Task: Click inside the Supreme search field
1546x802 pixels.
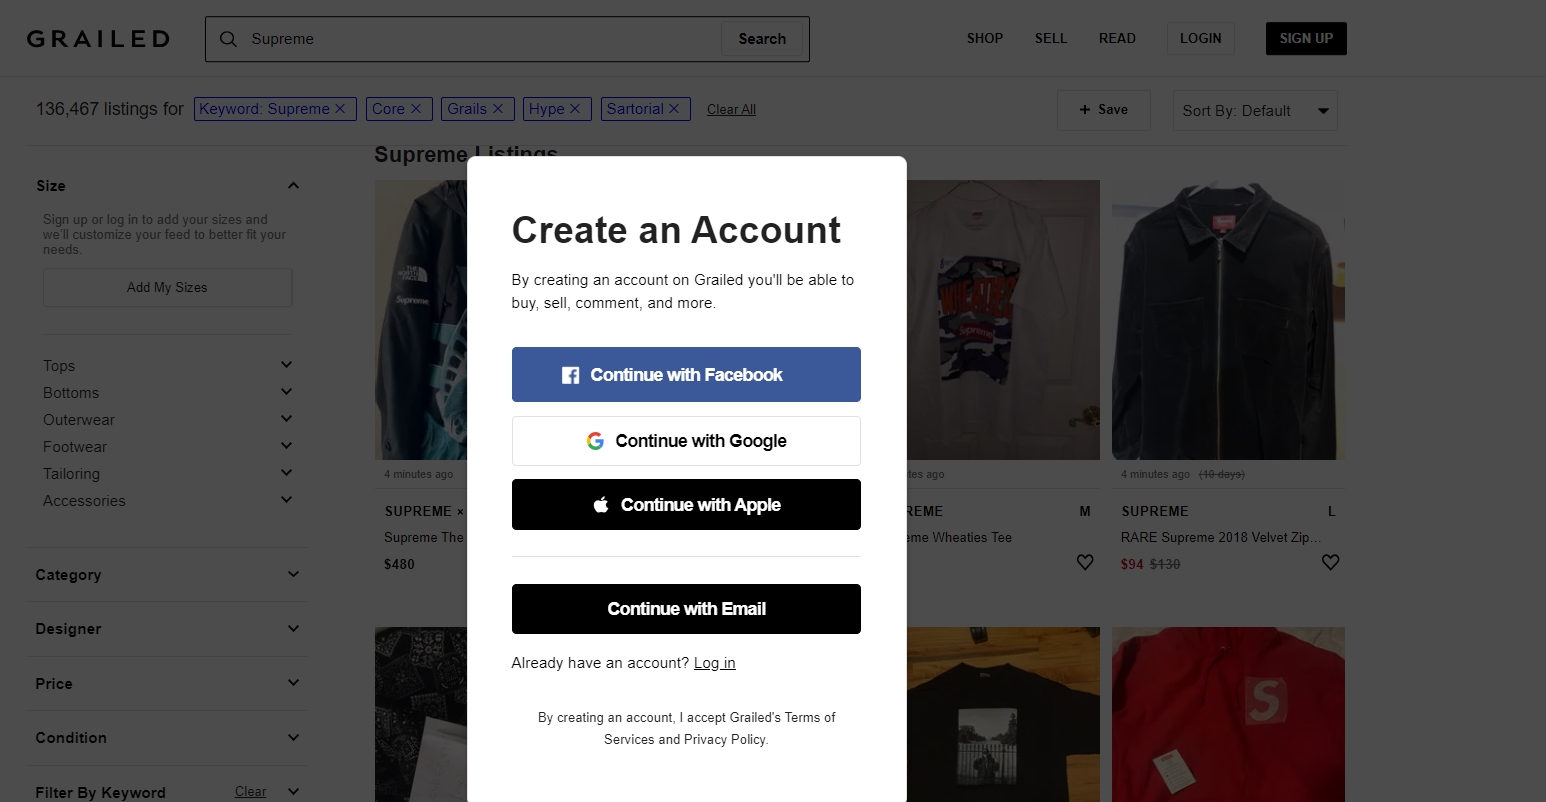Action: (x=450, y=39)
